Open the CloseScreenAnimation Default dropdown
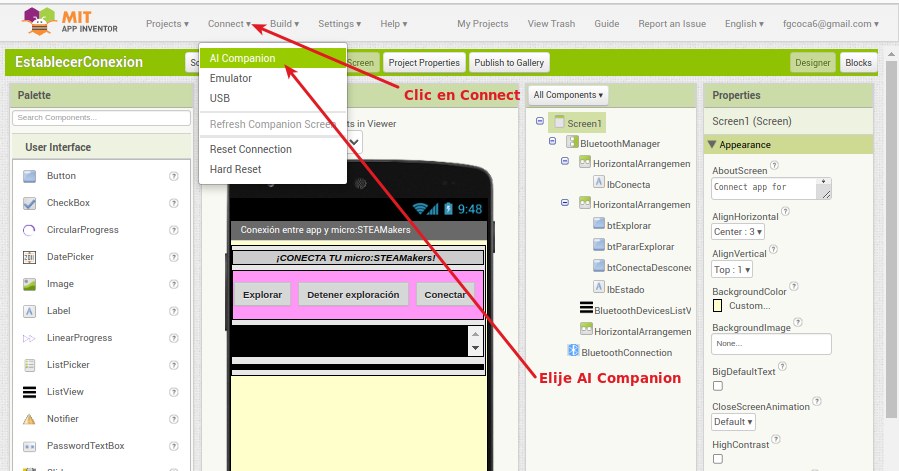This screenshot has height=471, width=899. 733,422
